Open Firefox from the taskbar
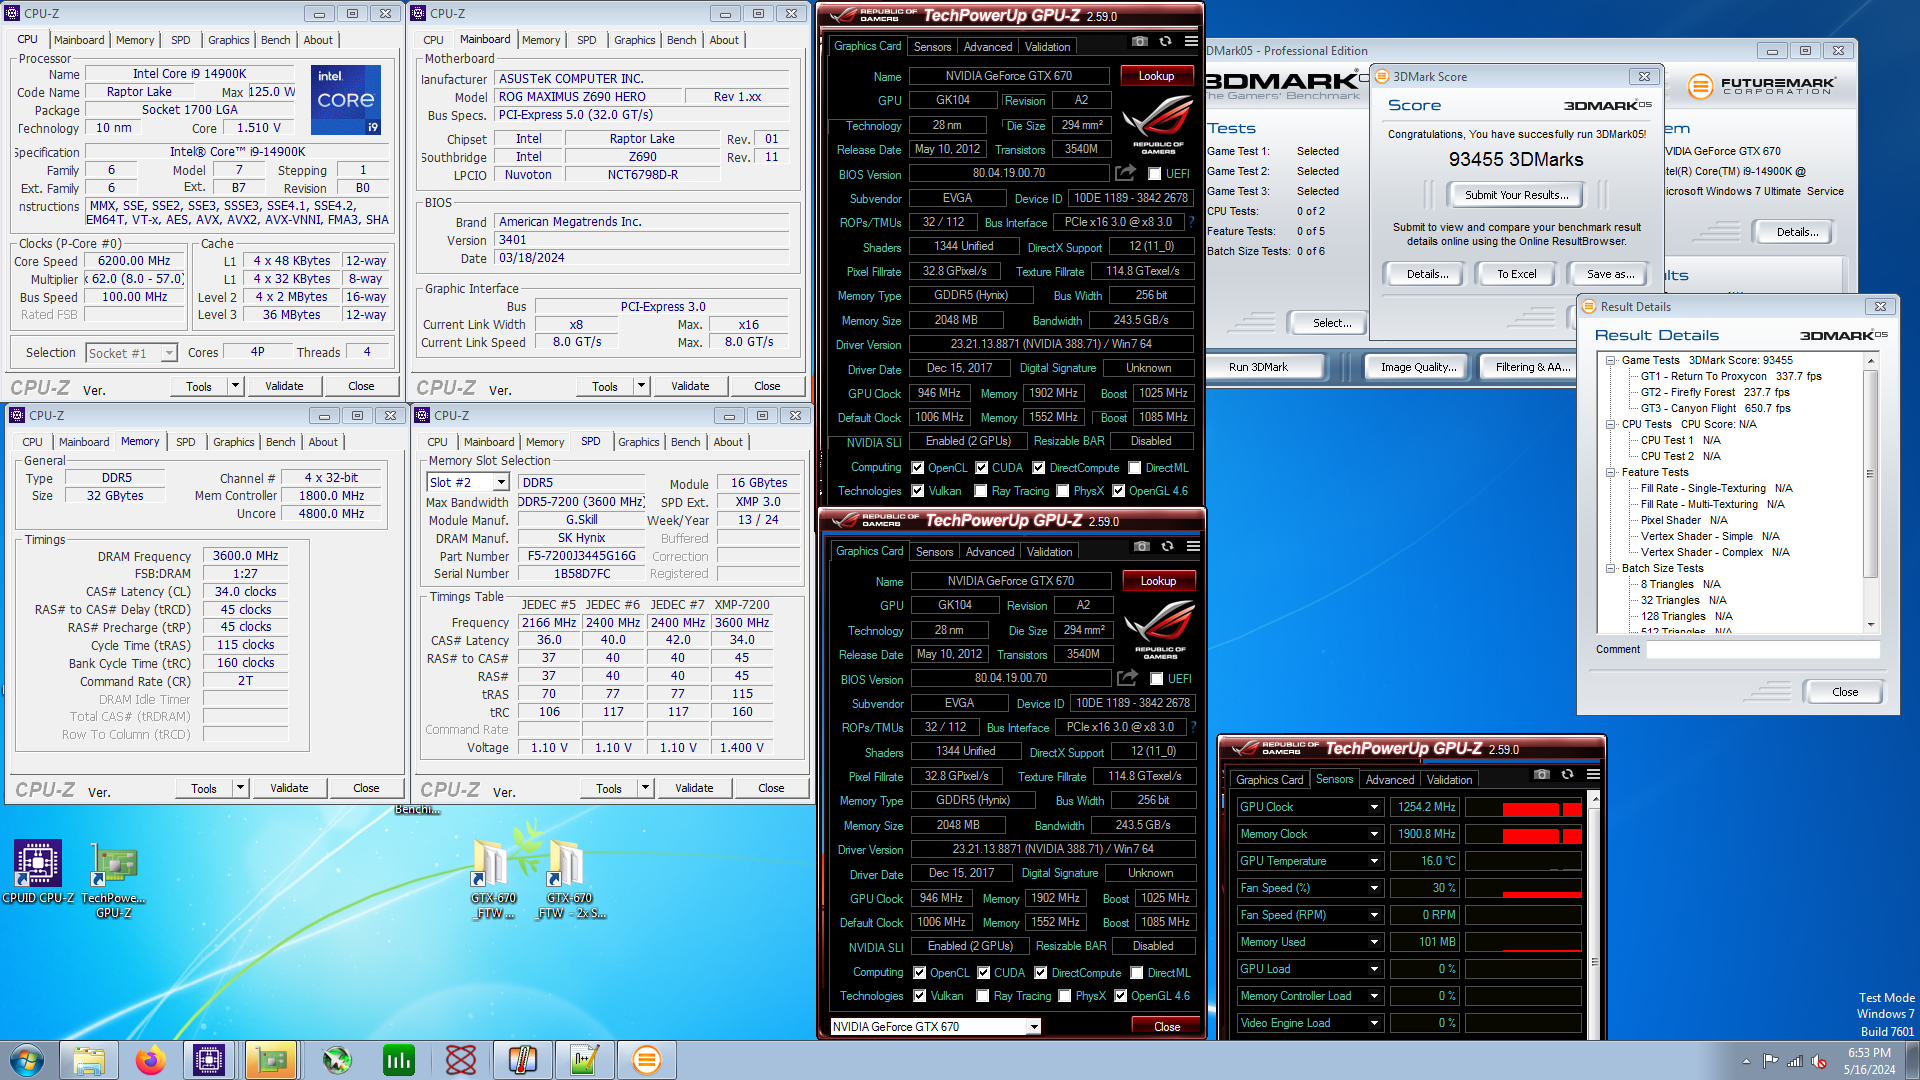The image size is (1920, 1080). 151,1060
